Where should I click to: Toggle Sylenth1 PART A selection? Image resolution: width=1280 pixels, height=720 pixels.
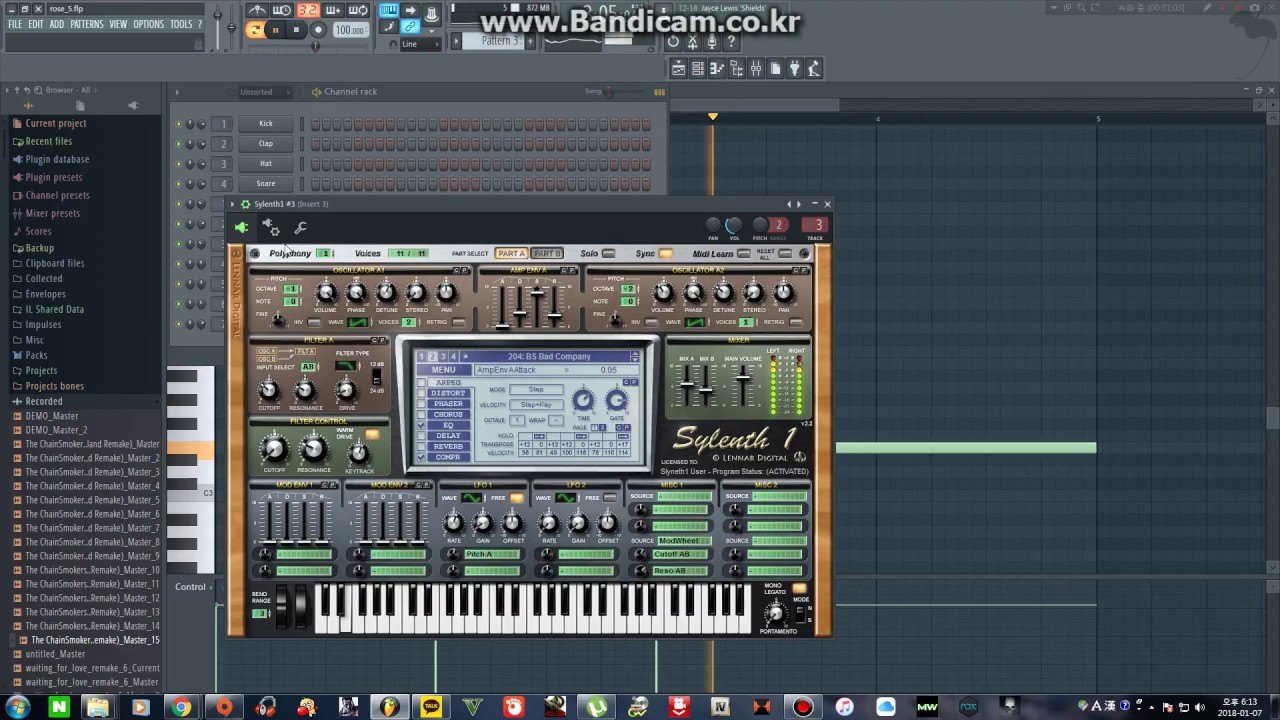(x=511, y=254)
